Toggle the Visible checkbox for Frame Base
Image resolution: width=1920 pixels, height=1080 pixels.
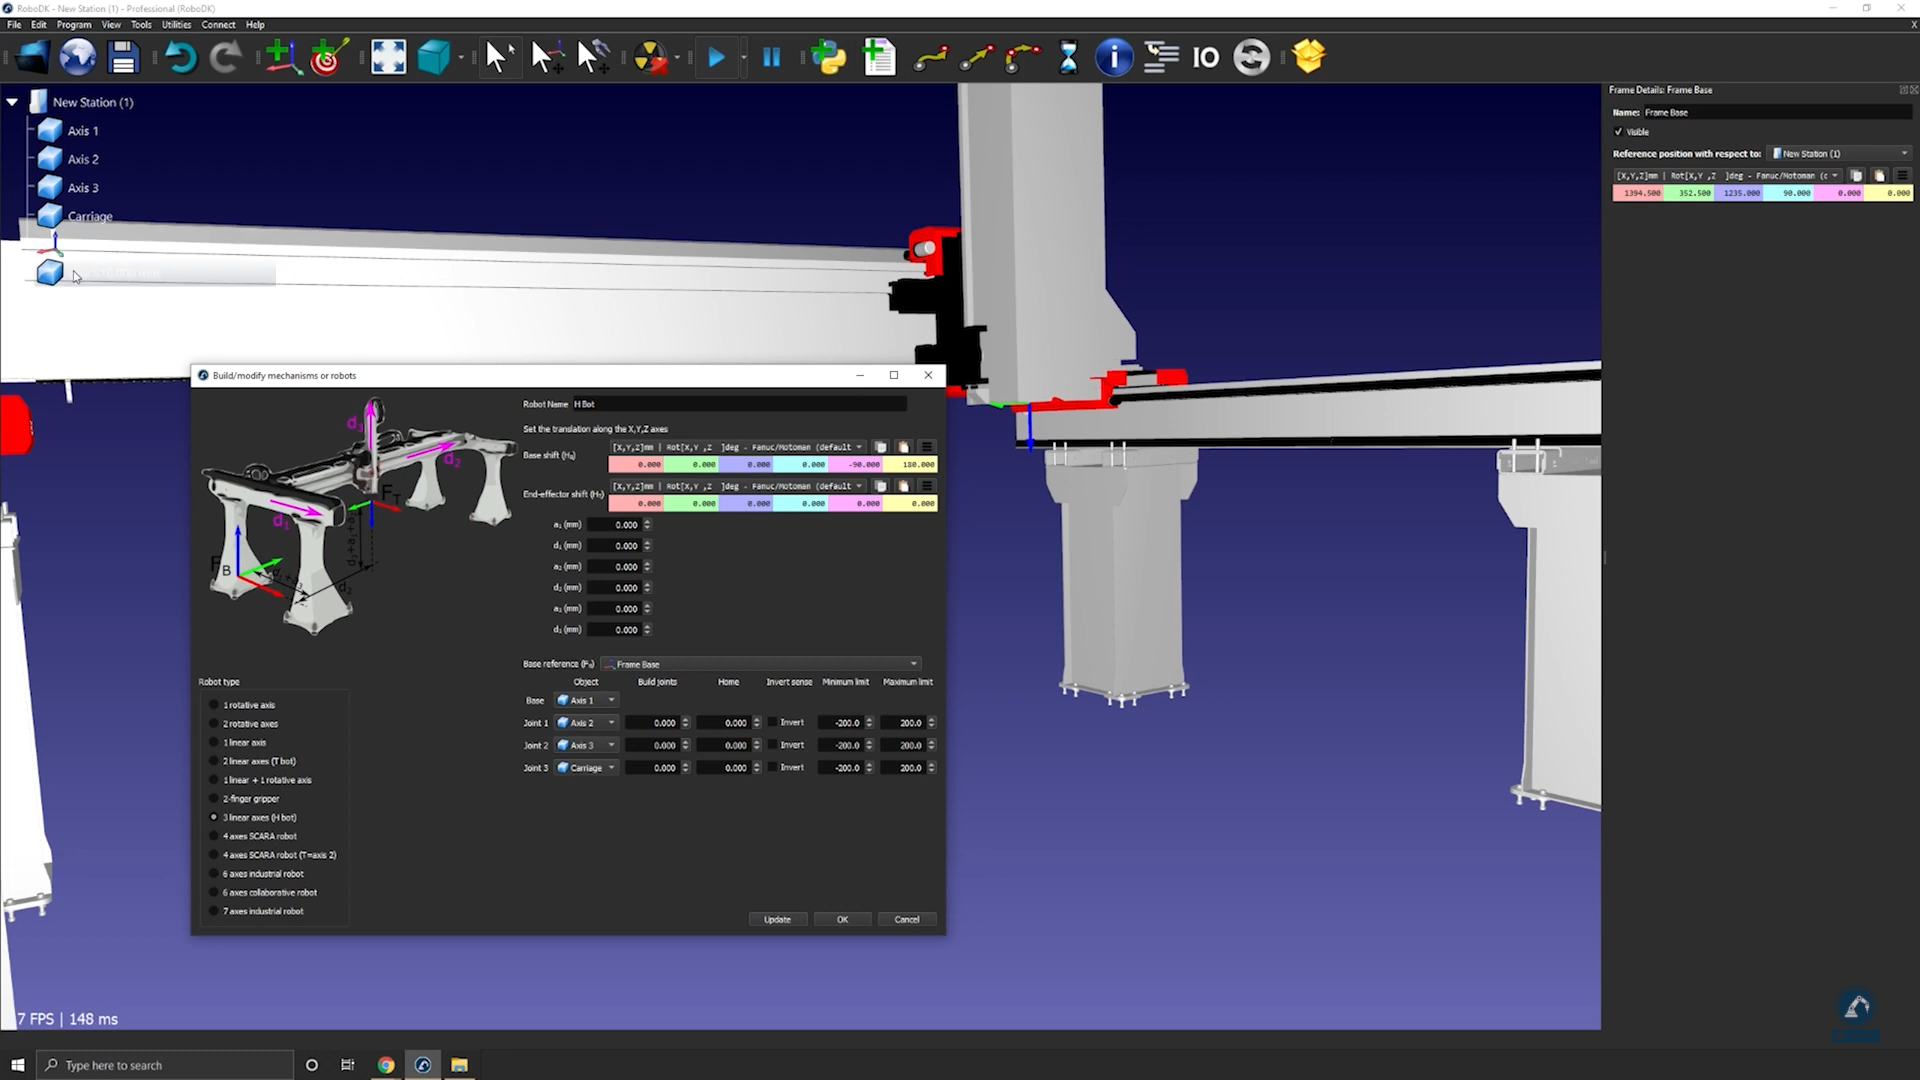coord(1619,132)
